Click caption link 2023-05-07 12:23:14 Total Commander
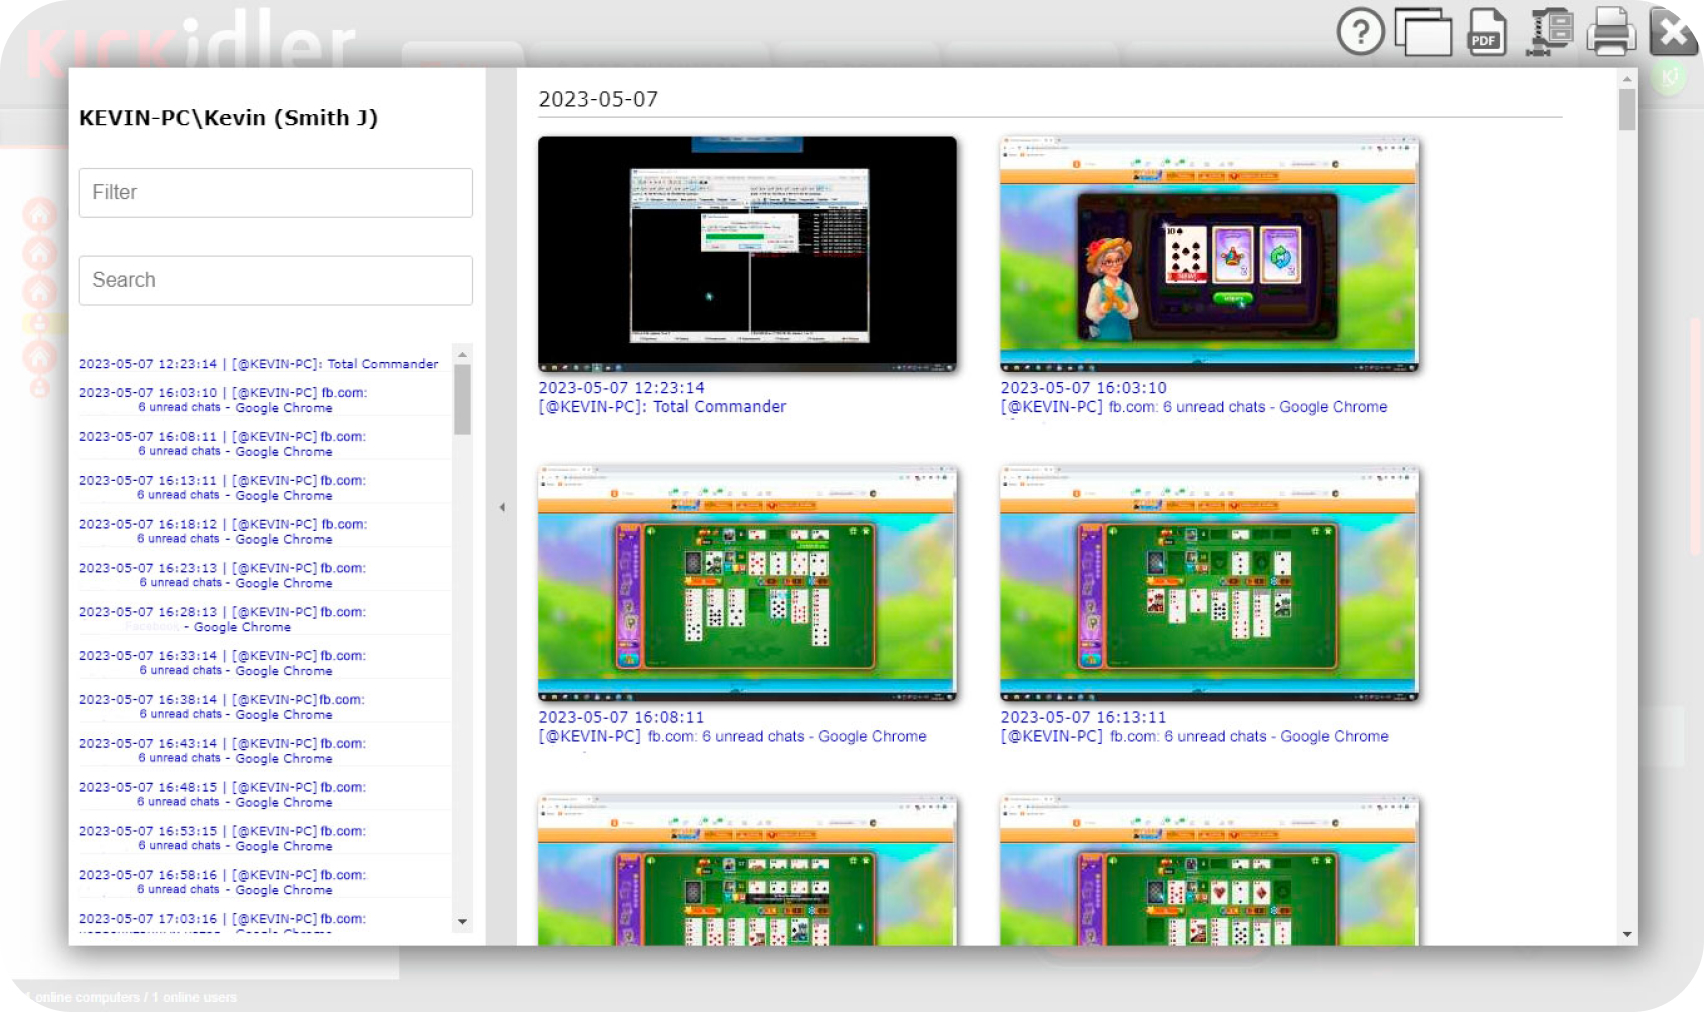 pos(662,397)
